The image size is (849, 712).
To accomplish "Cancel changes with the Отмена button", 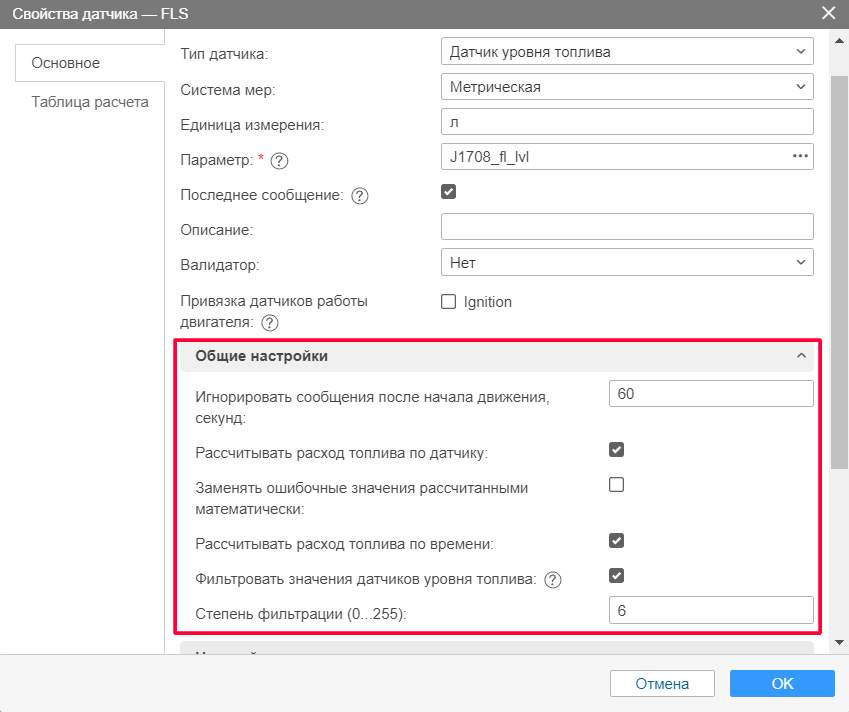I will click(662, 683).
